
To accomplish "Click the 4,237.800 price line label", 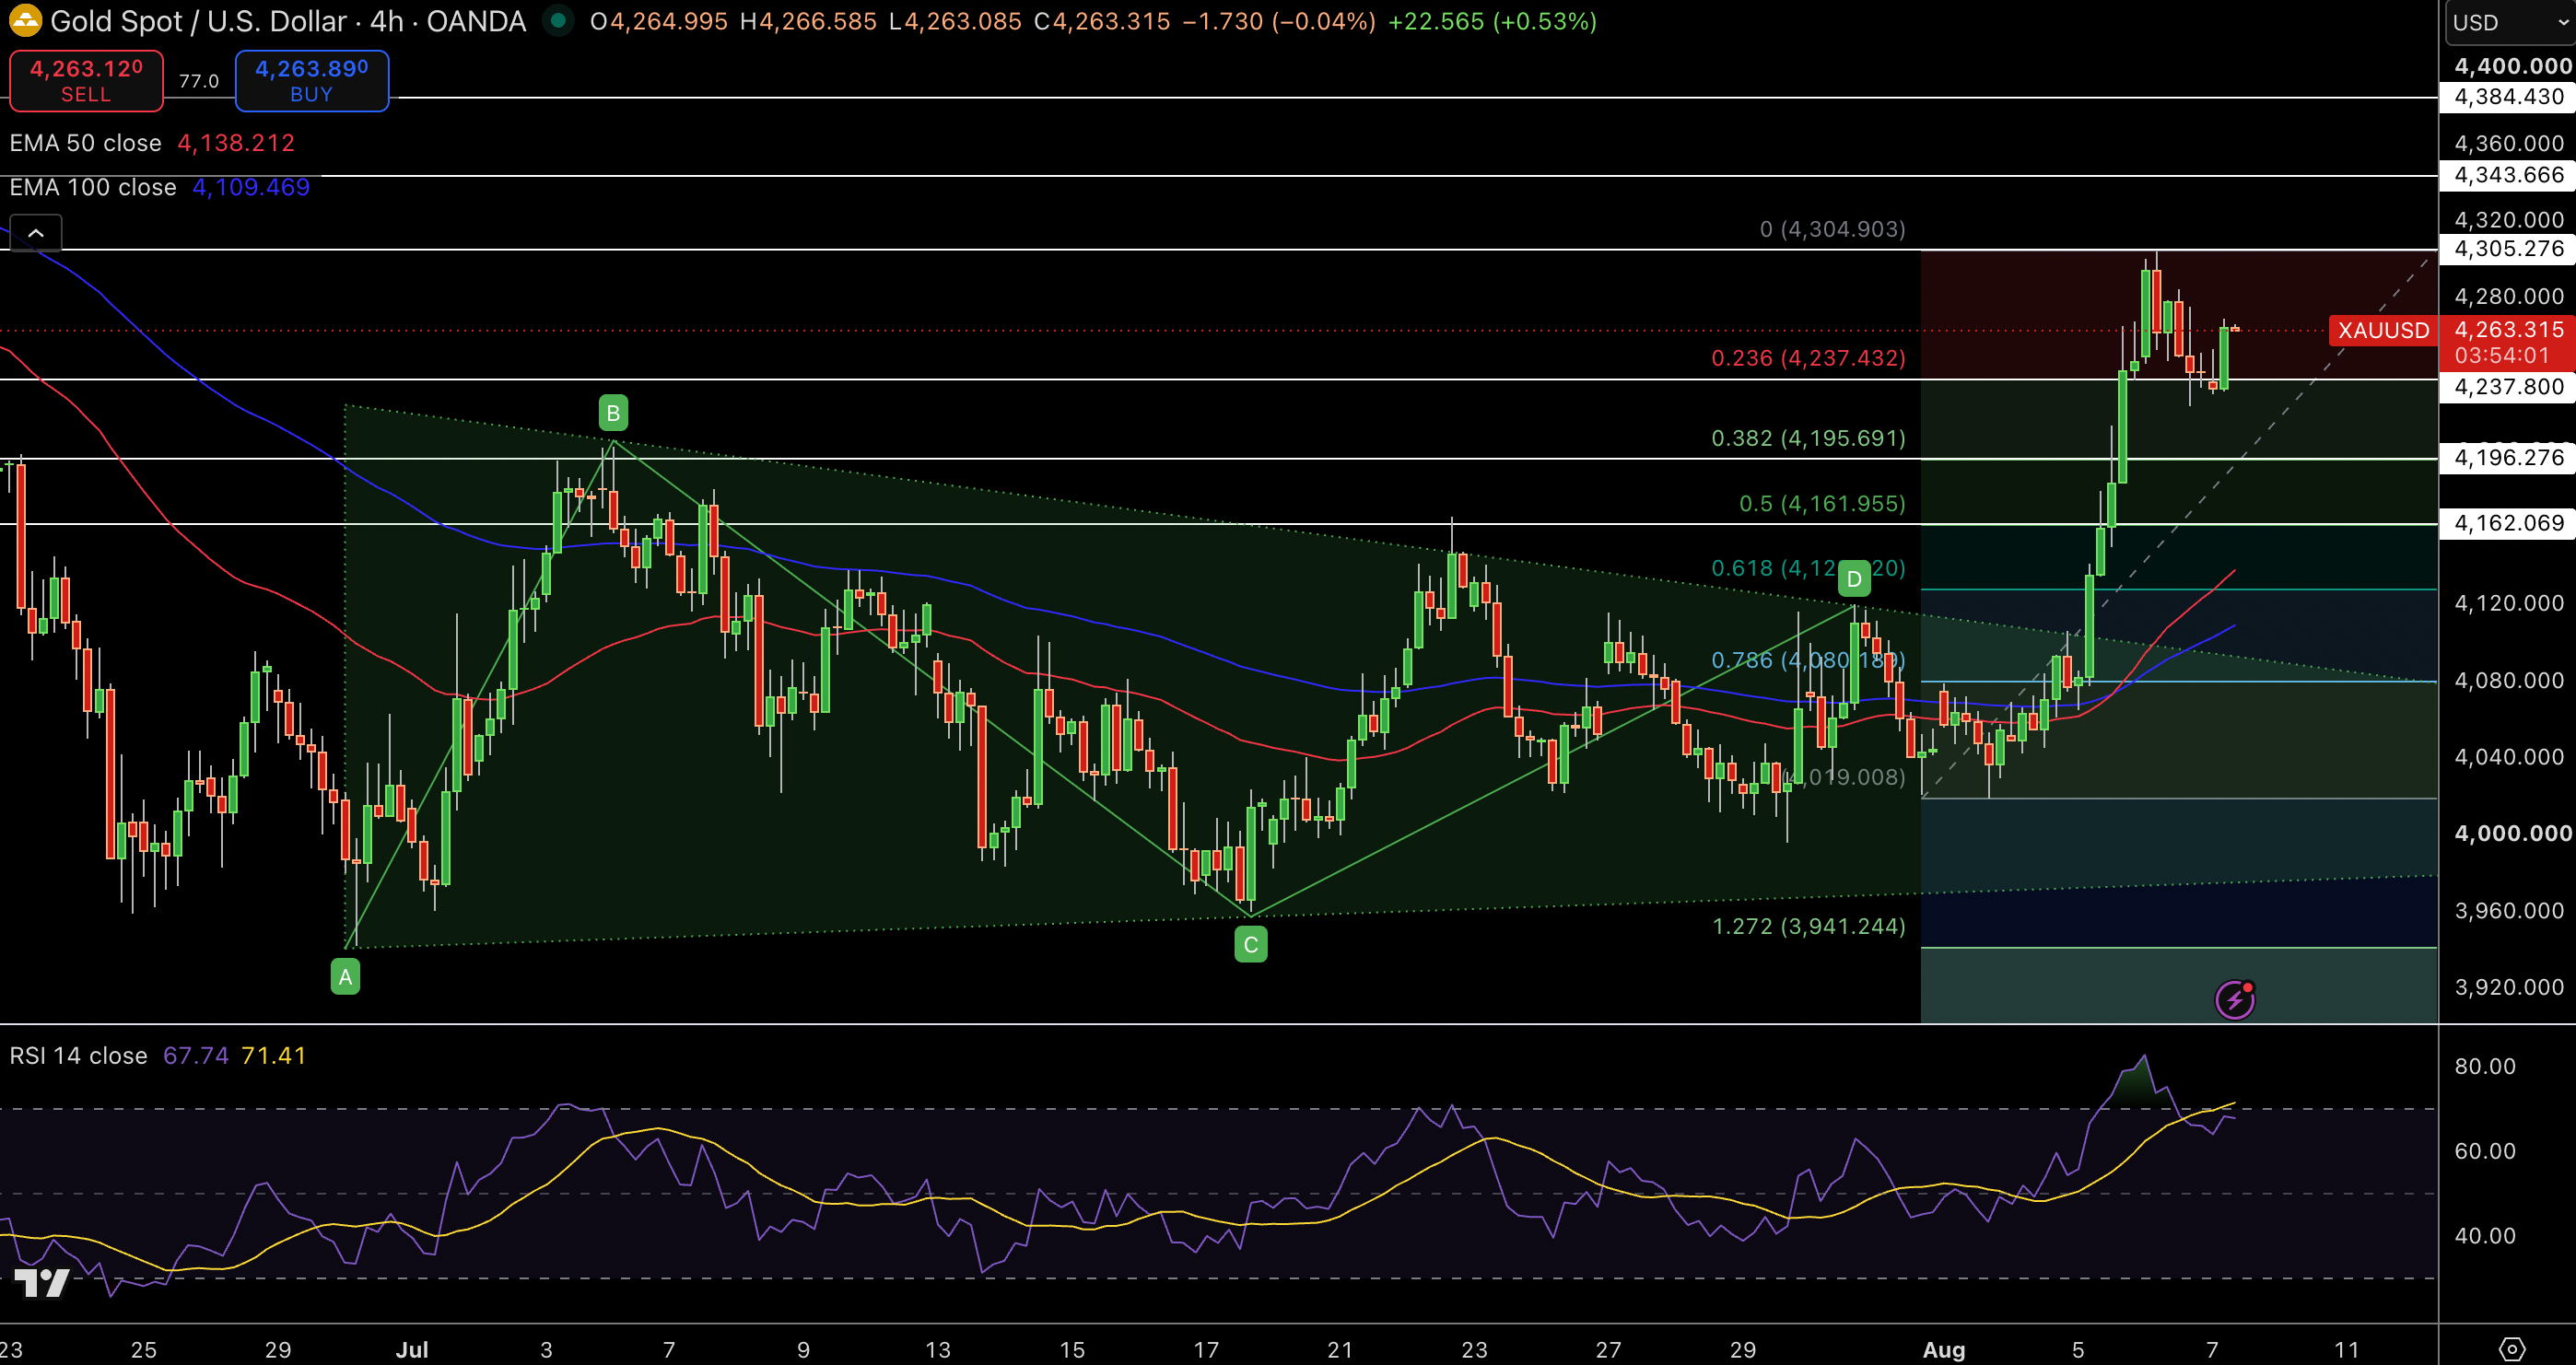I will (2508, 387).
